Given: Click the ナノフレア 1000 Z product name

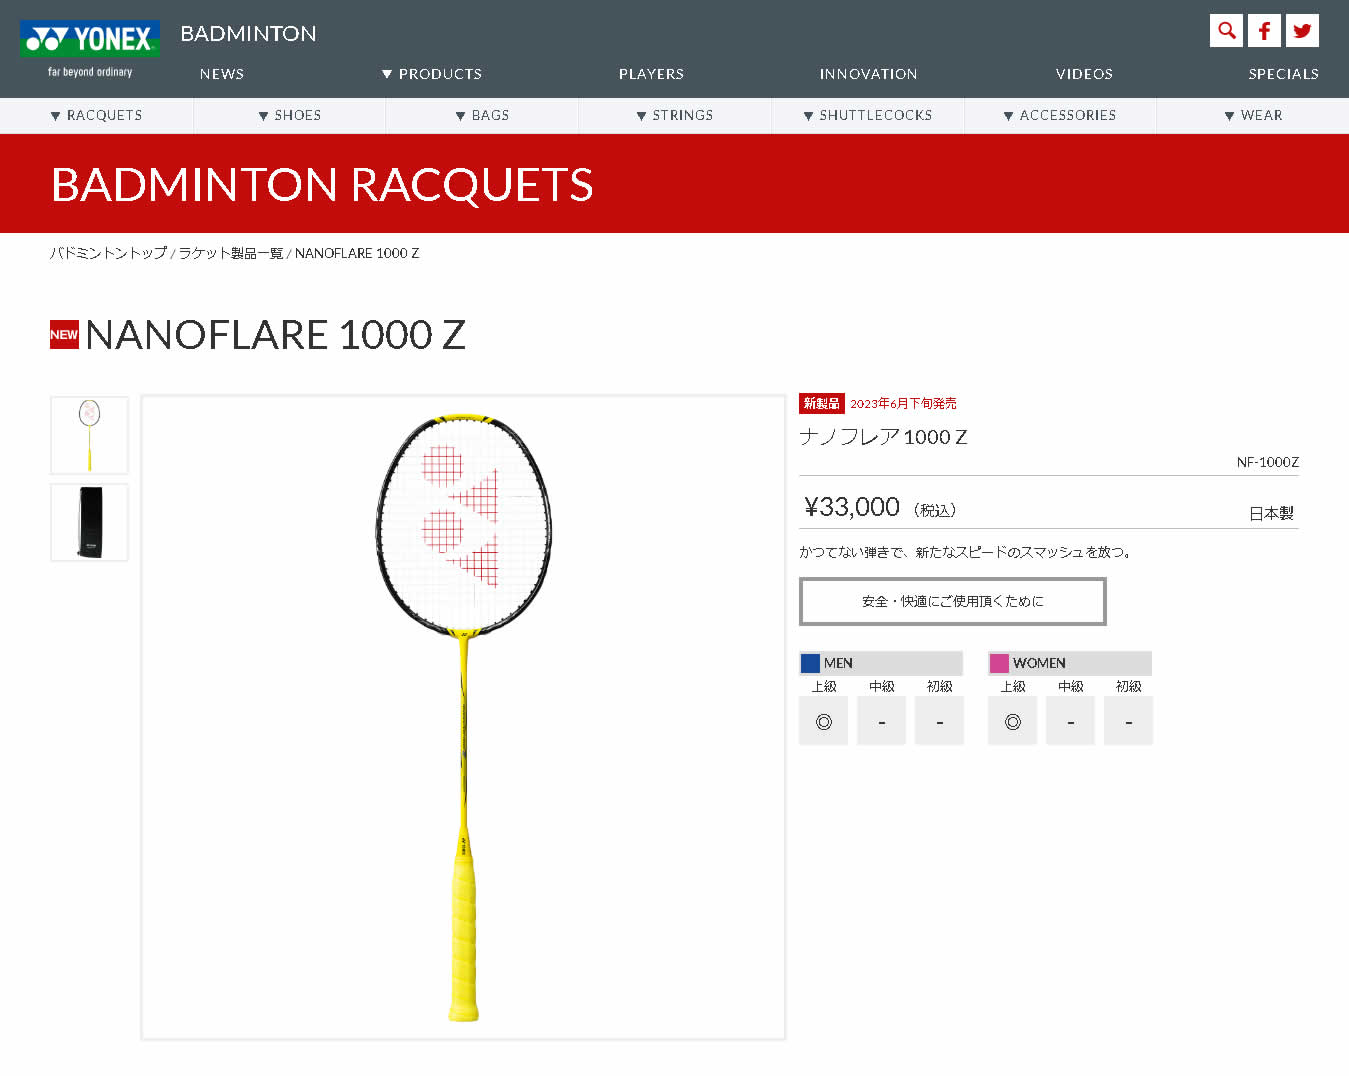Looking at the screenshot, I should (883, 437).
